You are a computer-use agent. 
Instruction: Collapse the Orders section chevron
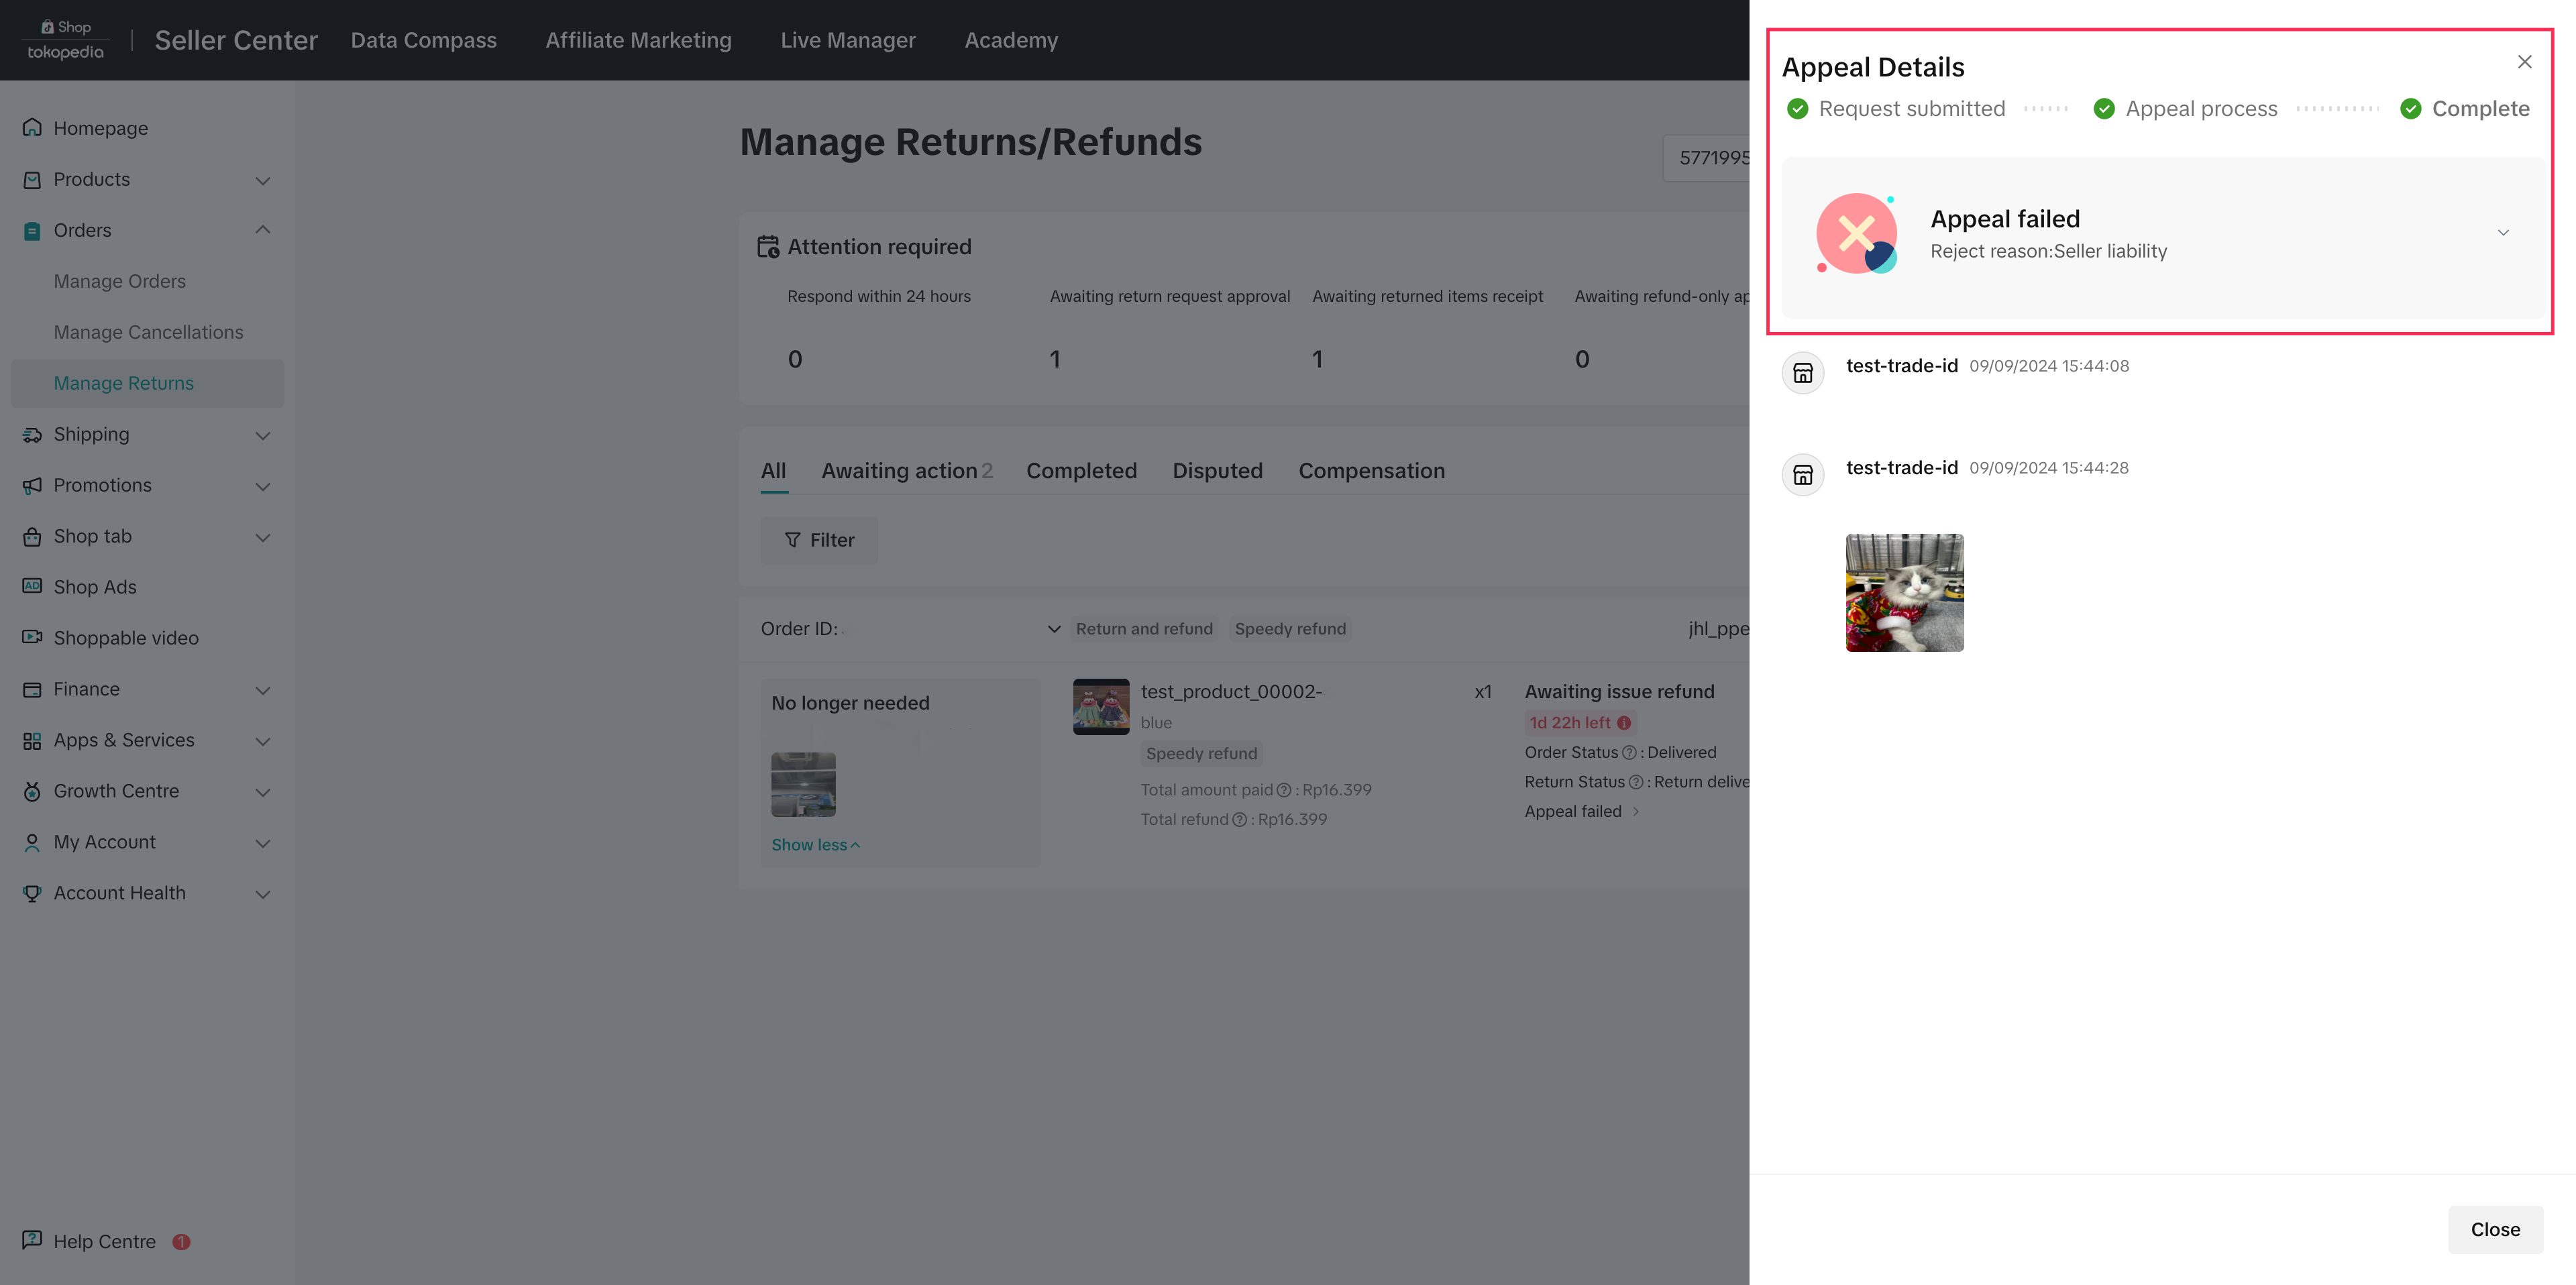(263, 230)
